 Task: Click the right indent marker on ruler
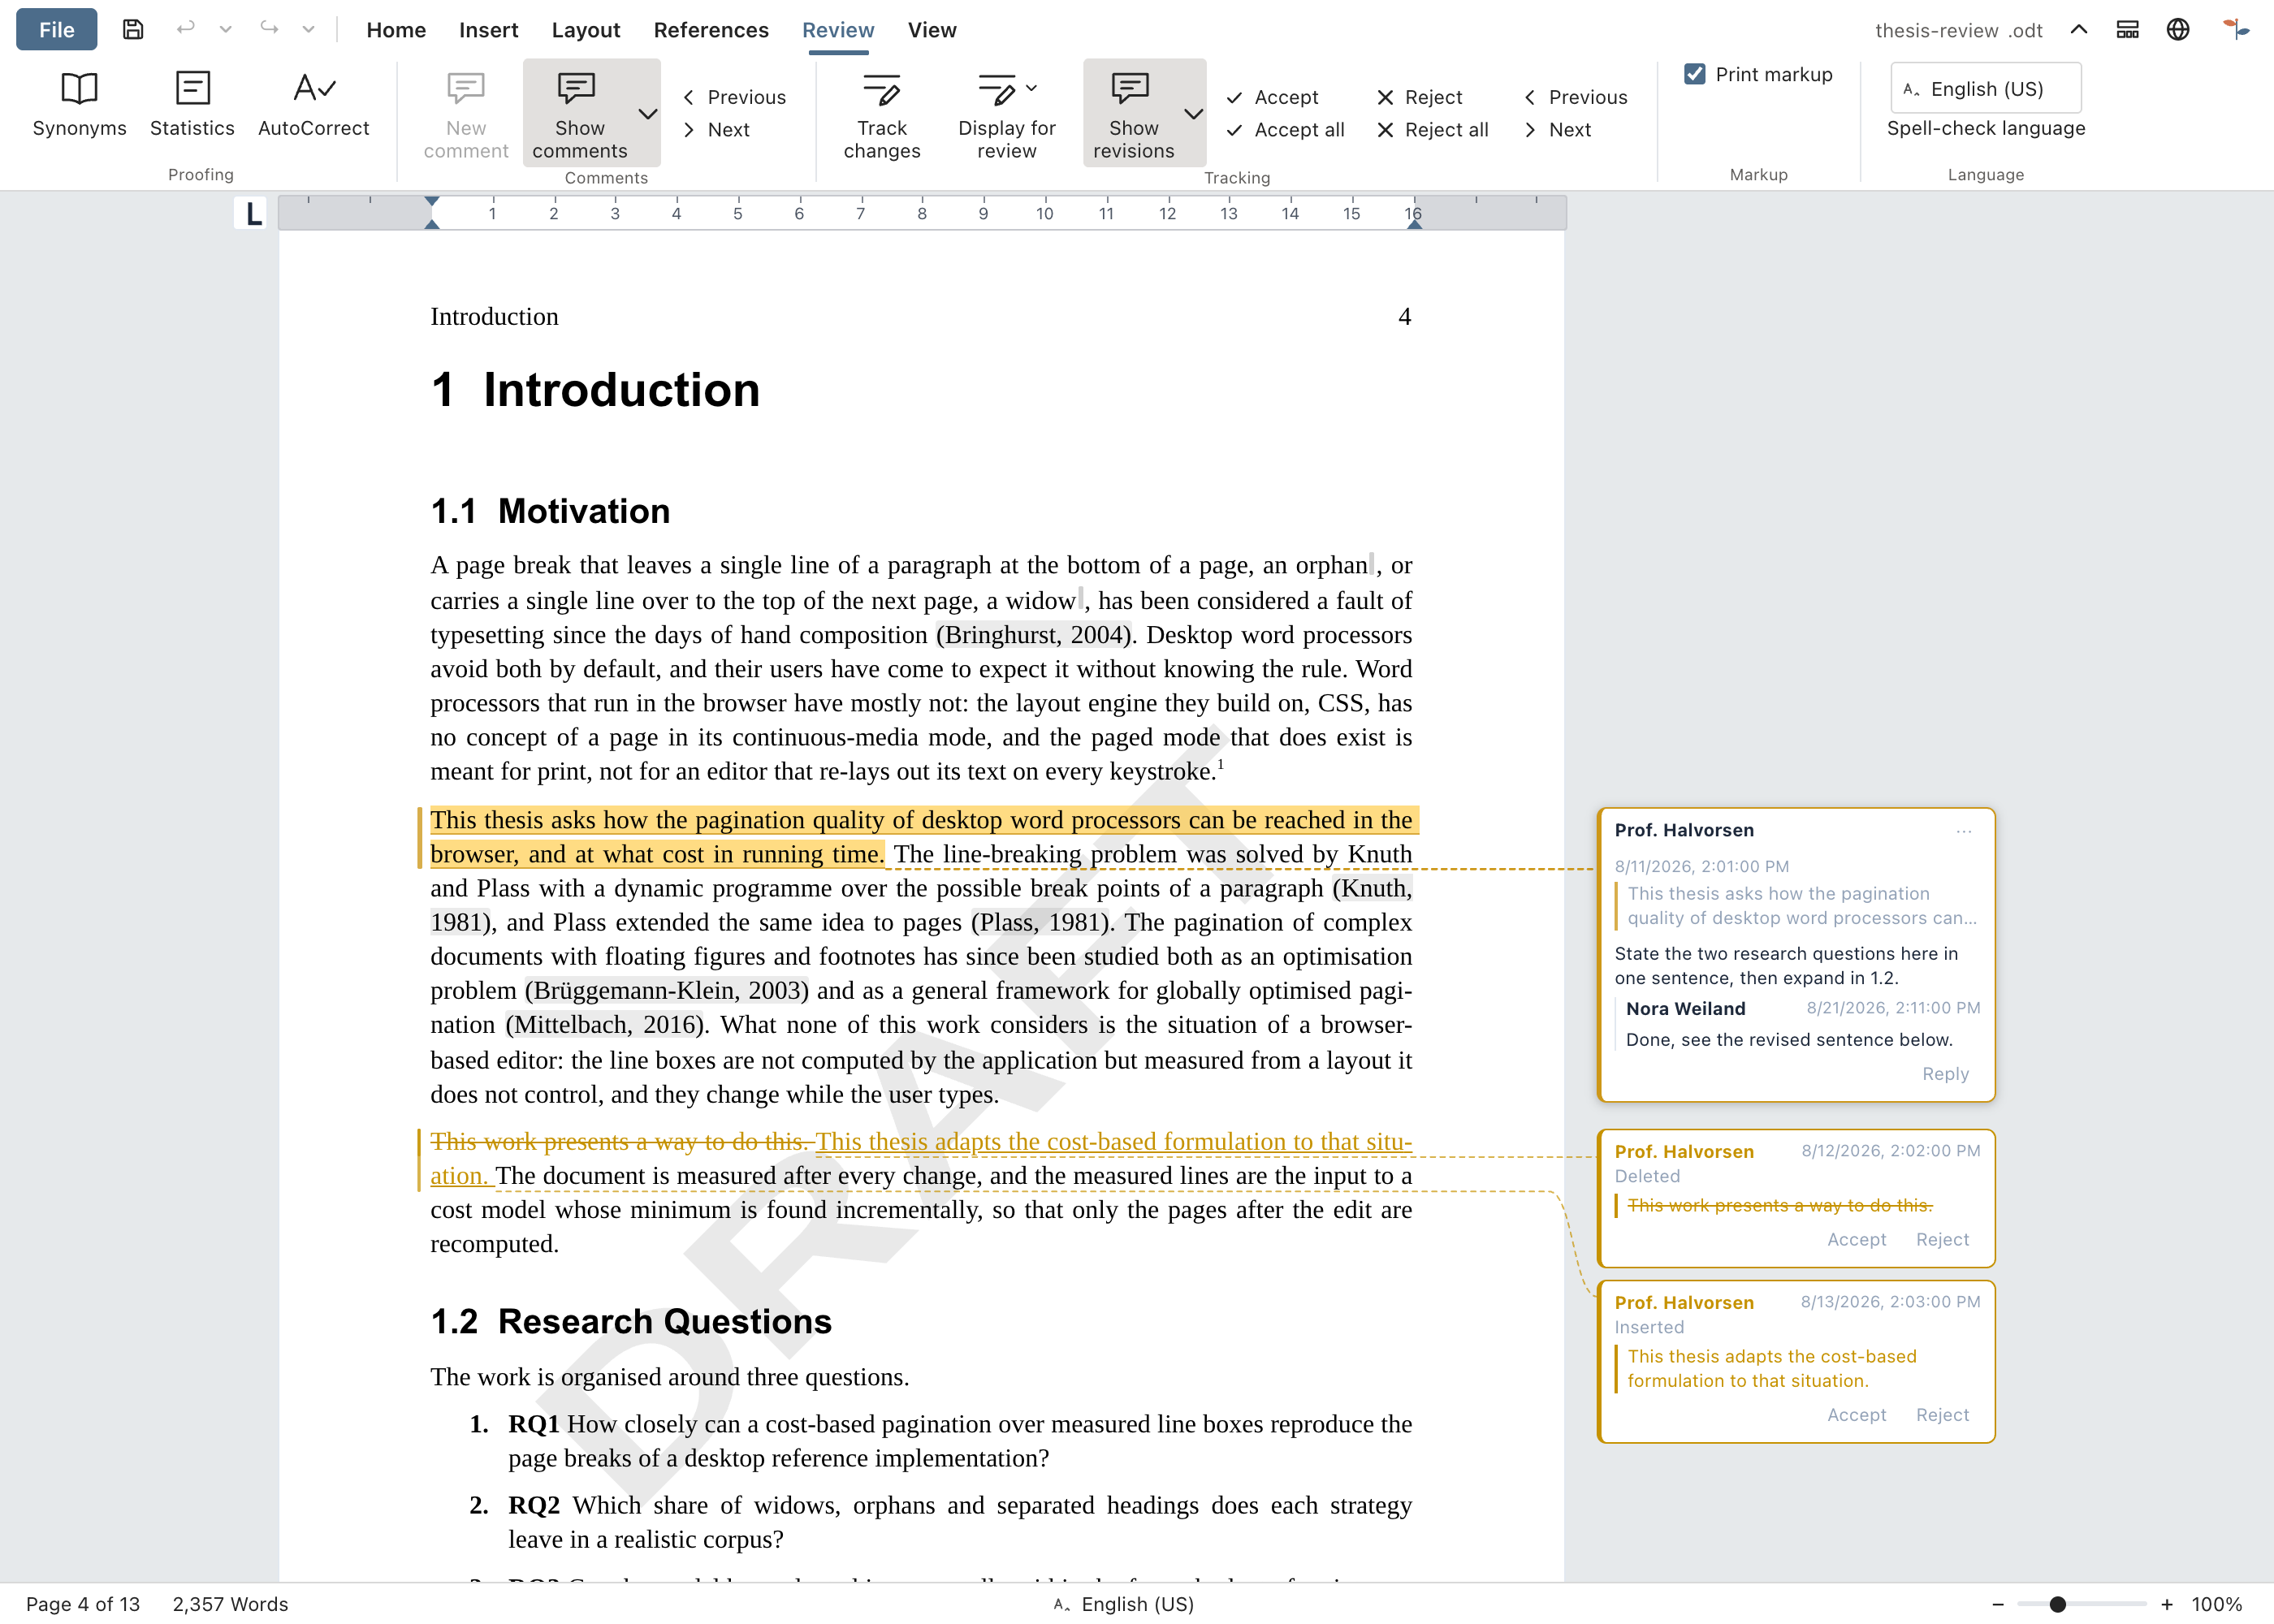[1414, 224]
